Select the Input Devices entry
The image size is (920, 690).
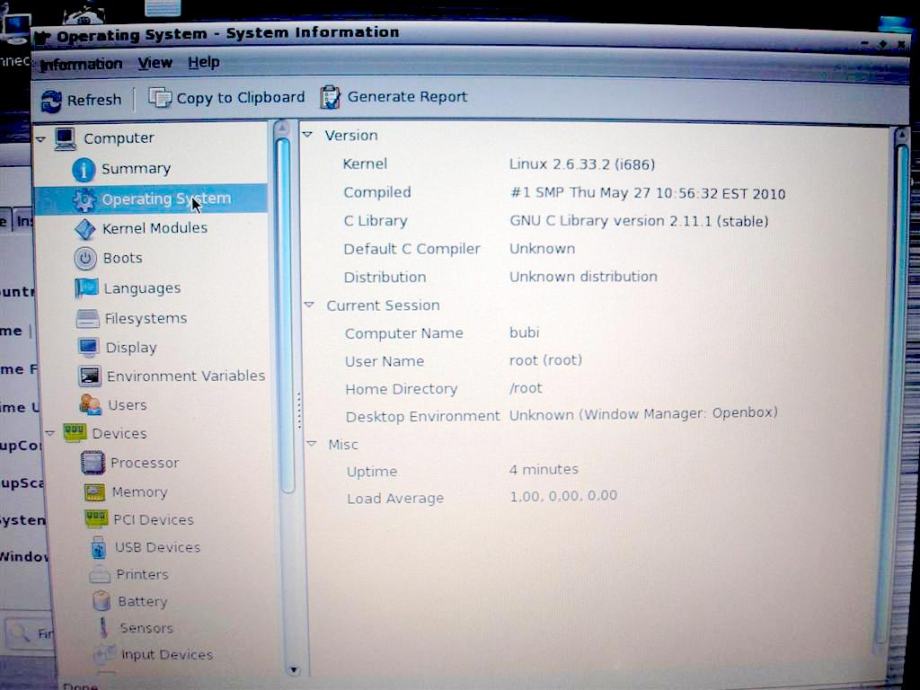point(167,654)
